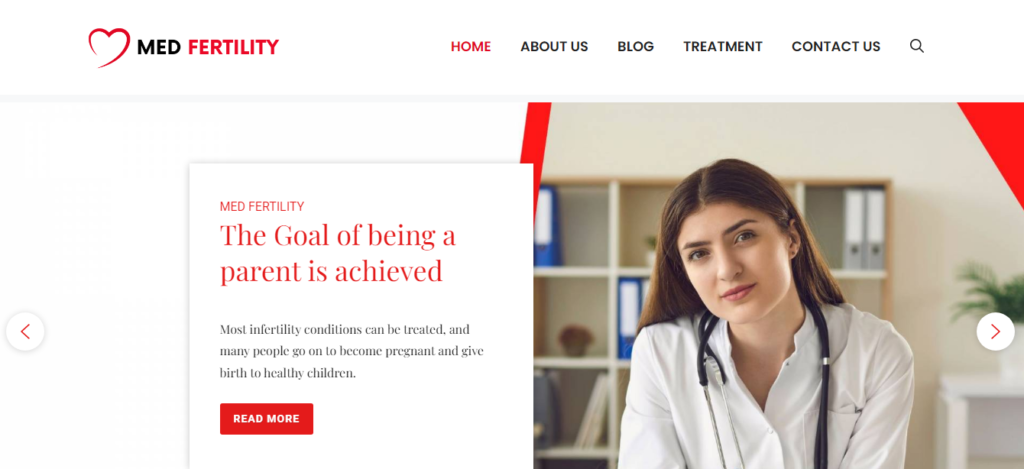Click the red heart logo icon
Image resolution: width=1024 pixels, height=469 pixels.
point(109,48)
